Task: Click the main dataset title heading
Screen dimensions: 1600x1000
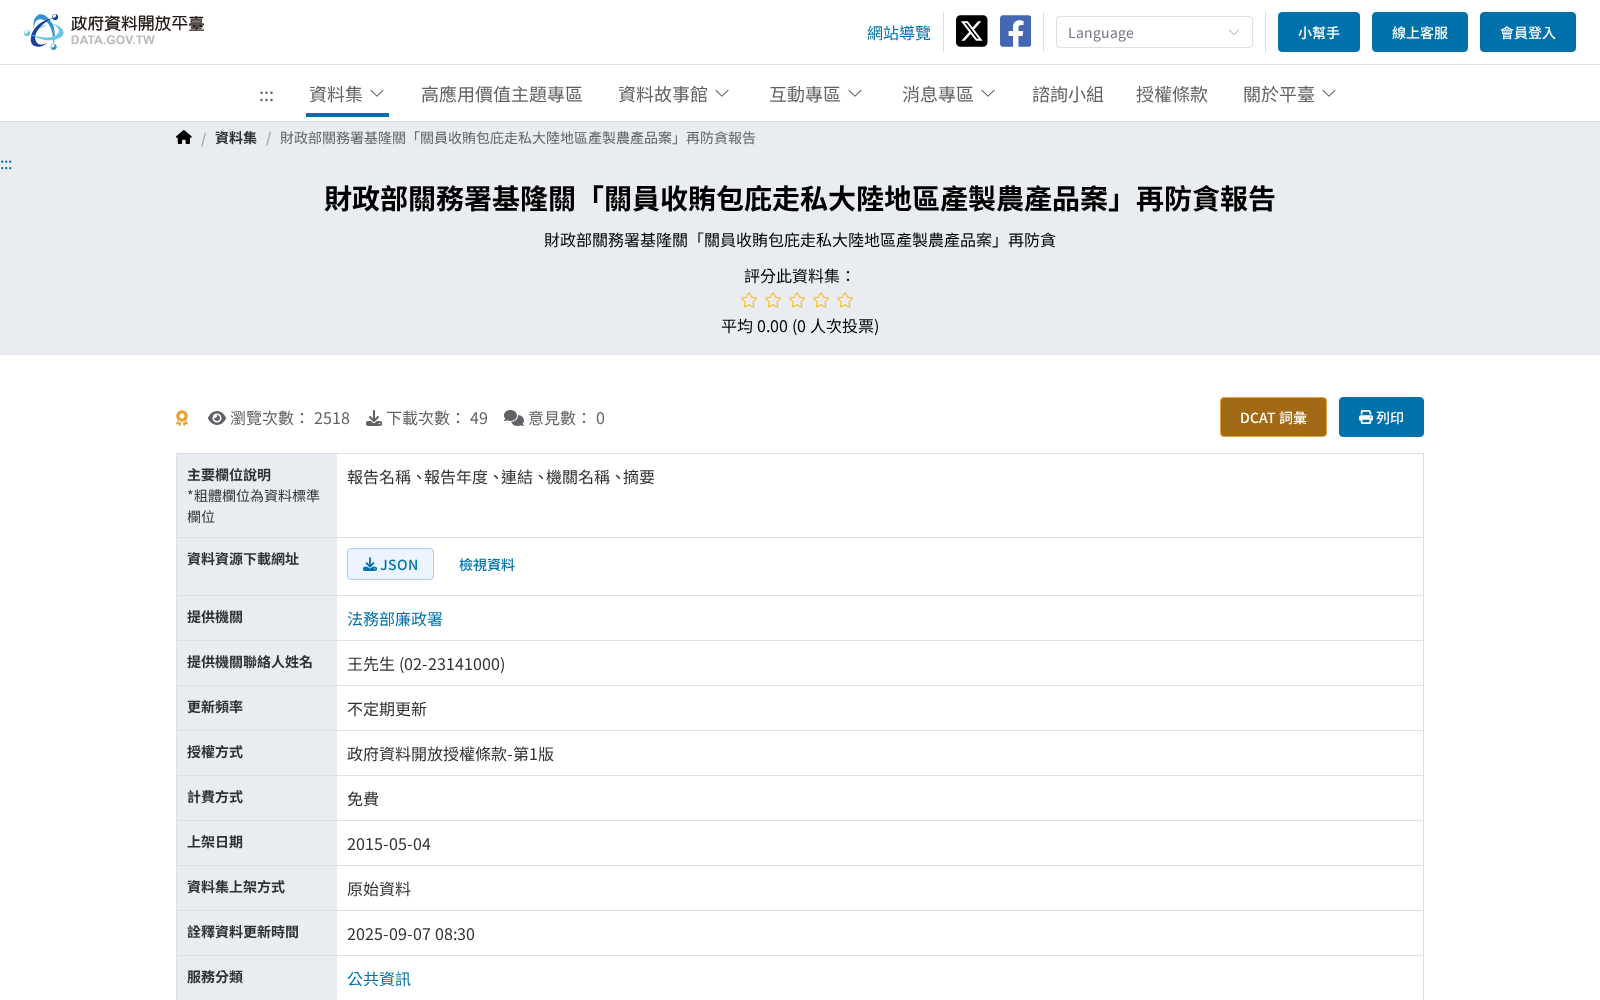Action: [800, 199]
